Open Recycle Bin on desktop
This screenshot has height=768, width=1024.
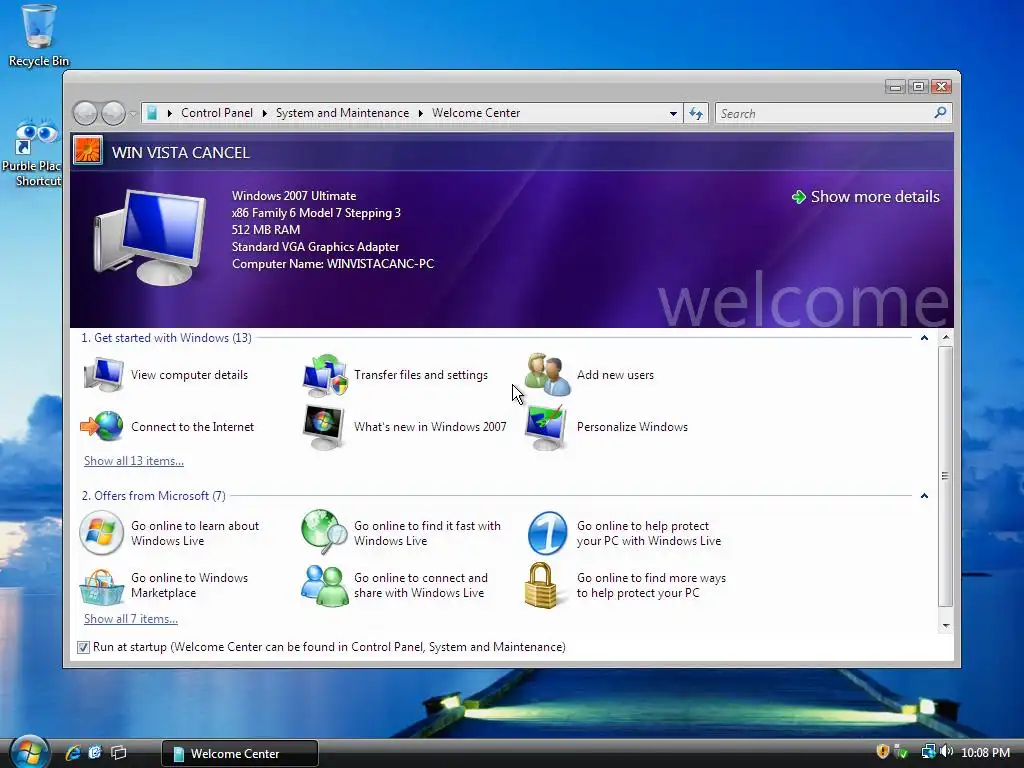tap(39, 36)
